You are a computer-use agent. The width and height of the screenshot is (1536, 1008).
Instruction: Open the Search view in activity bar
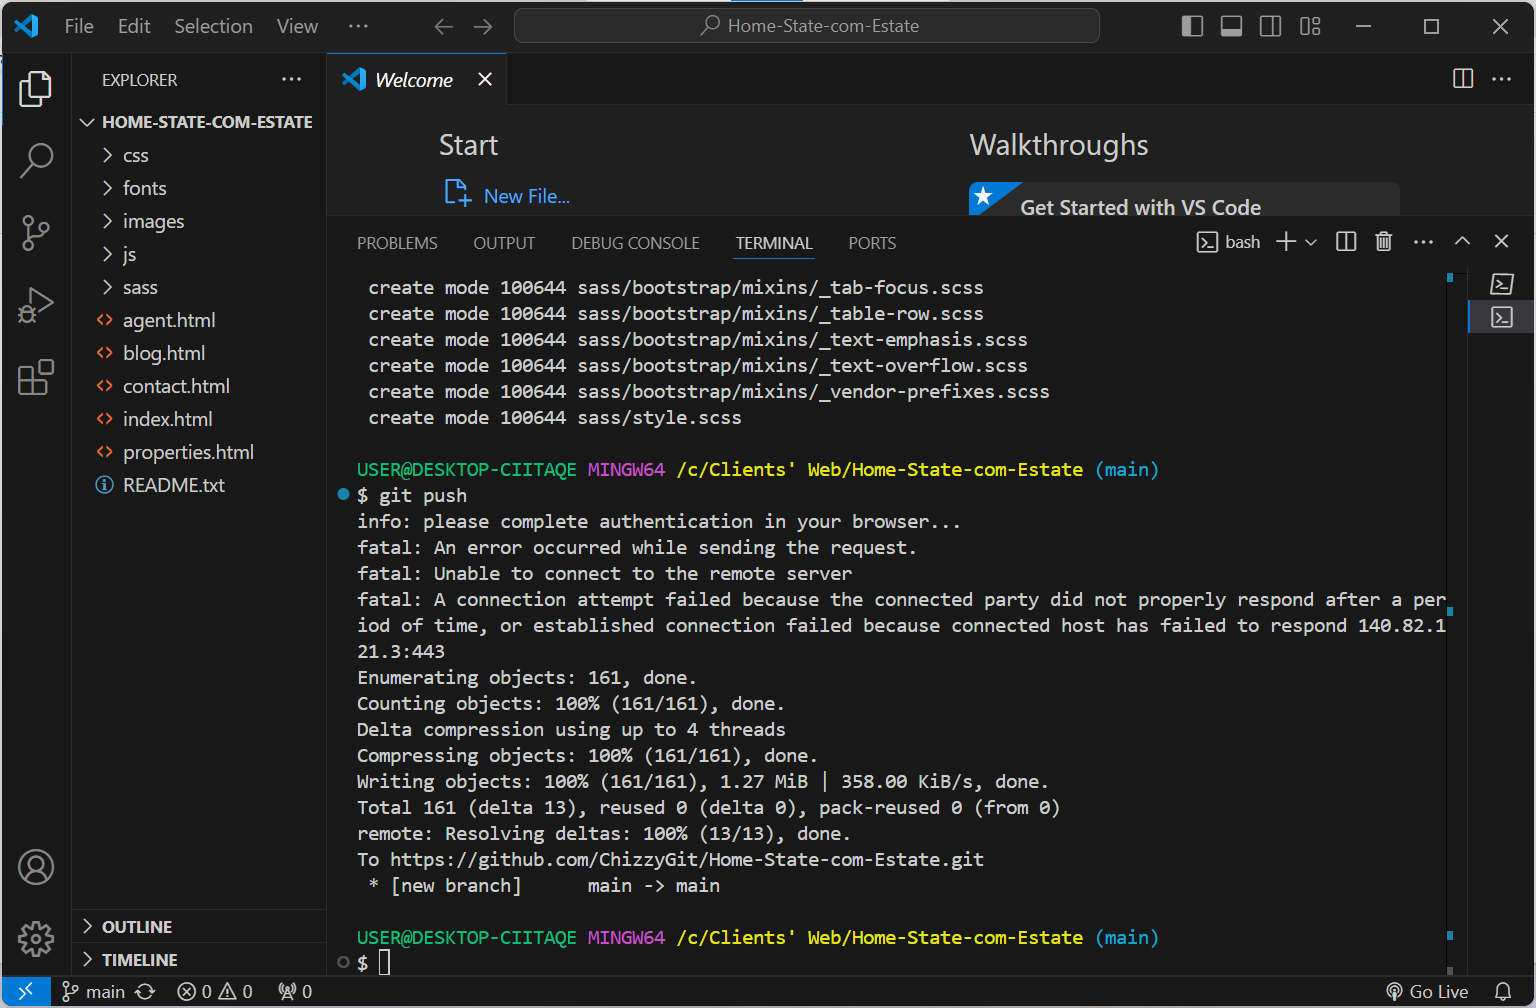pyautogui.click(x=36, y=160)
